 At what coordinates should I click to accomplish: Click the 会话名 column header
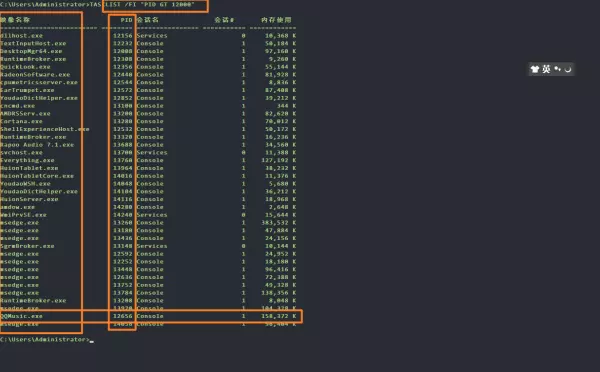click(x=148, y=20)
